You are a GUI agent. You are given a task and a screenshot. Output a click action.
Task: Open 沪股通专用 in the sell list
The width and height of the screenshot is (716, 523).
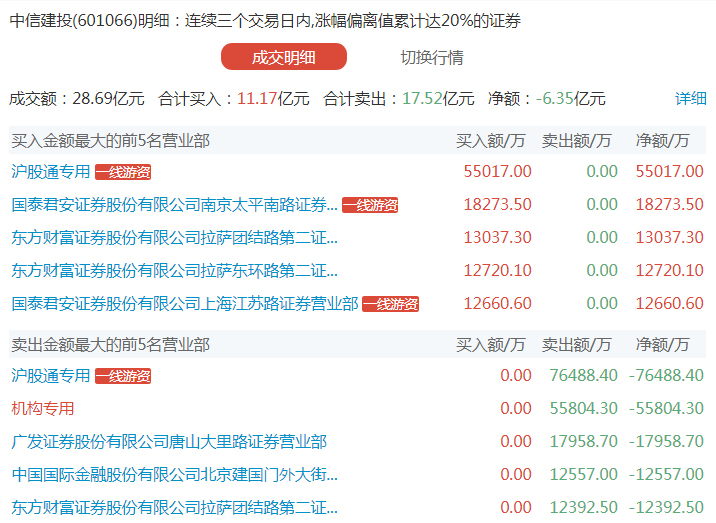pyautogui.click(x=51, y=375)
